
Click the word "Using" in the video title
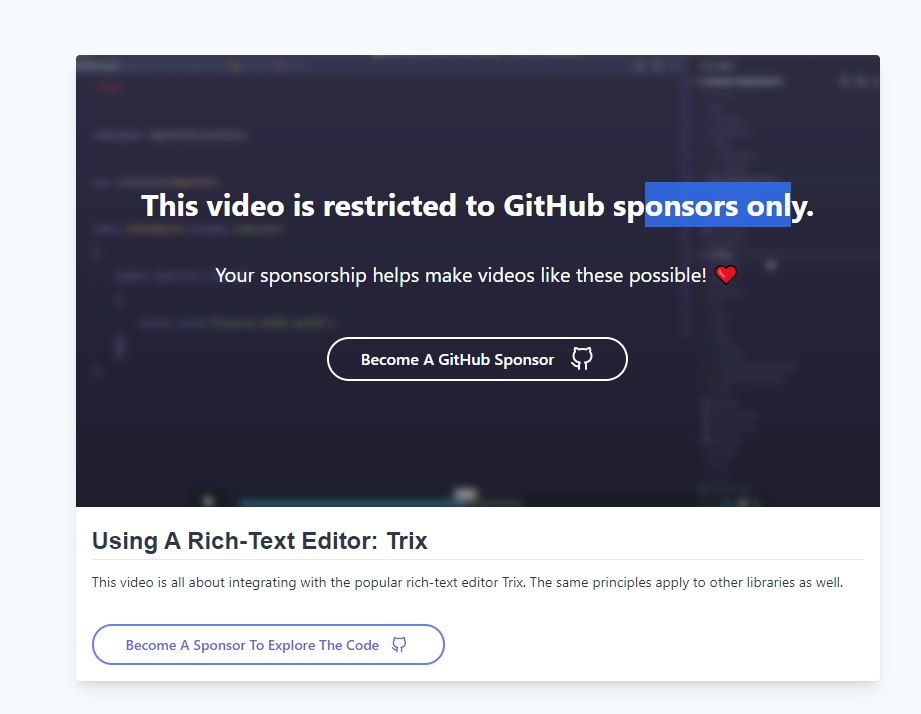[x=125, y=541]
